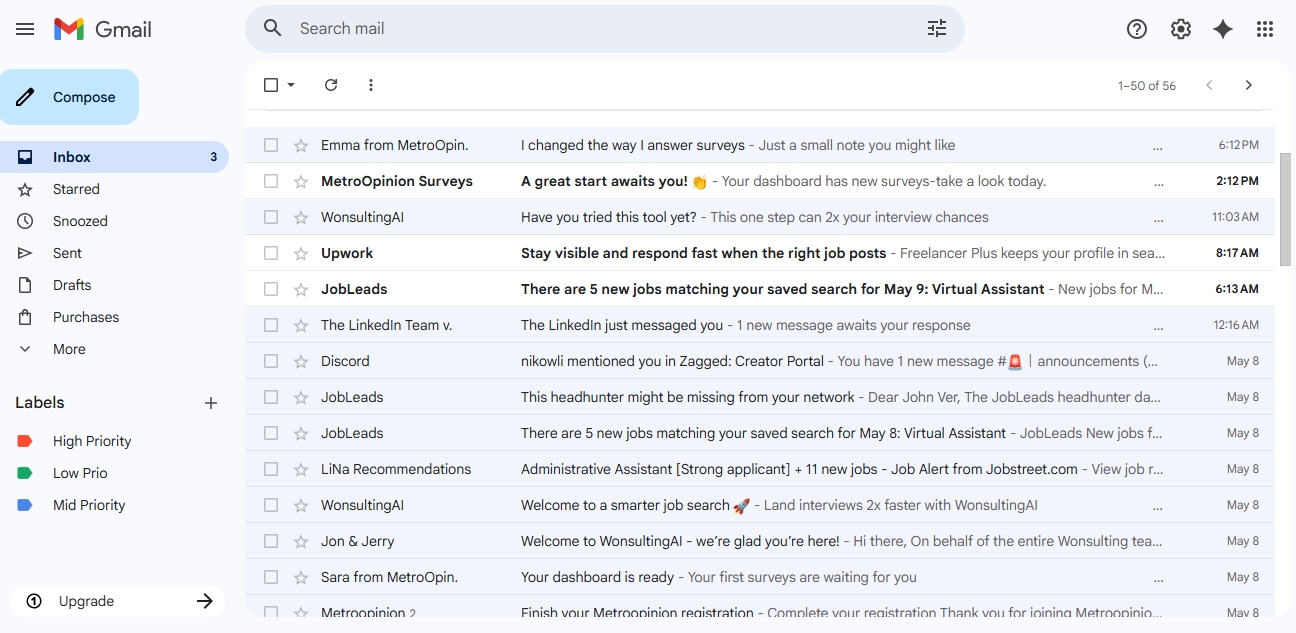The height and width of the screenshot is (633, 1296).
Task: Open the select dropdown arrow
Action: 291,85
